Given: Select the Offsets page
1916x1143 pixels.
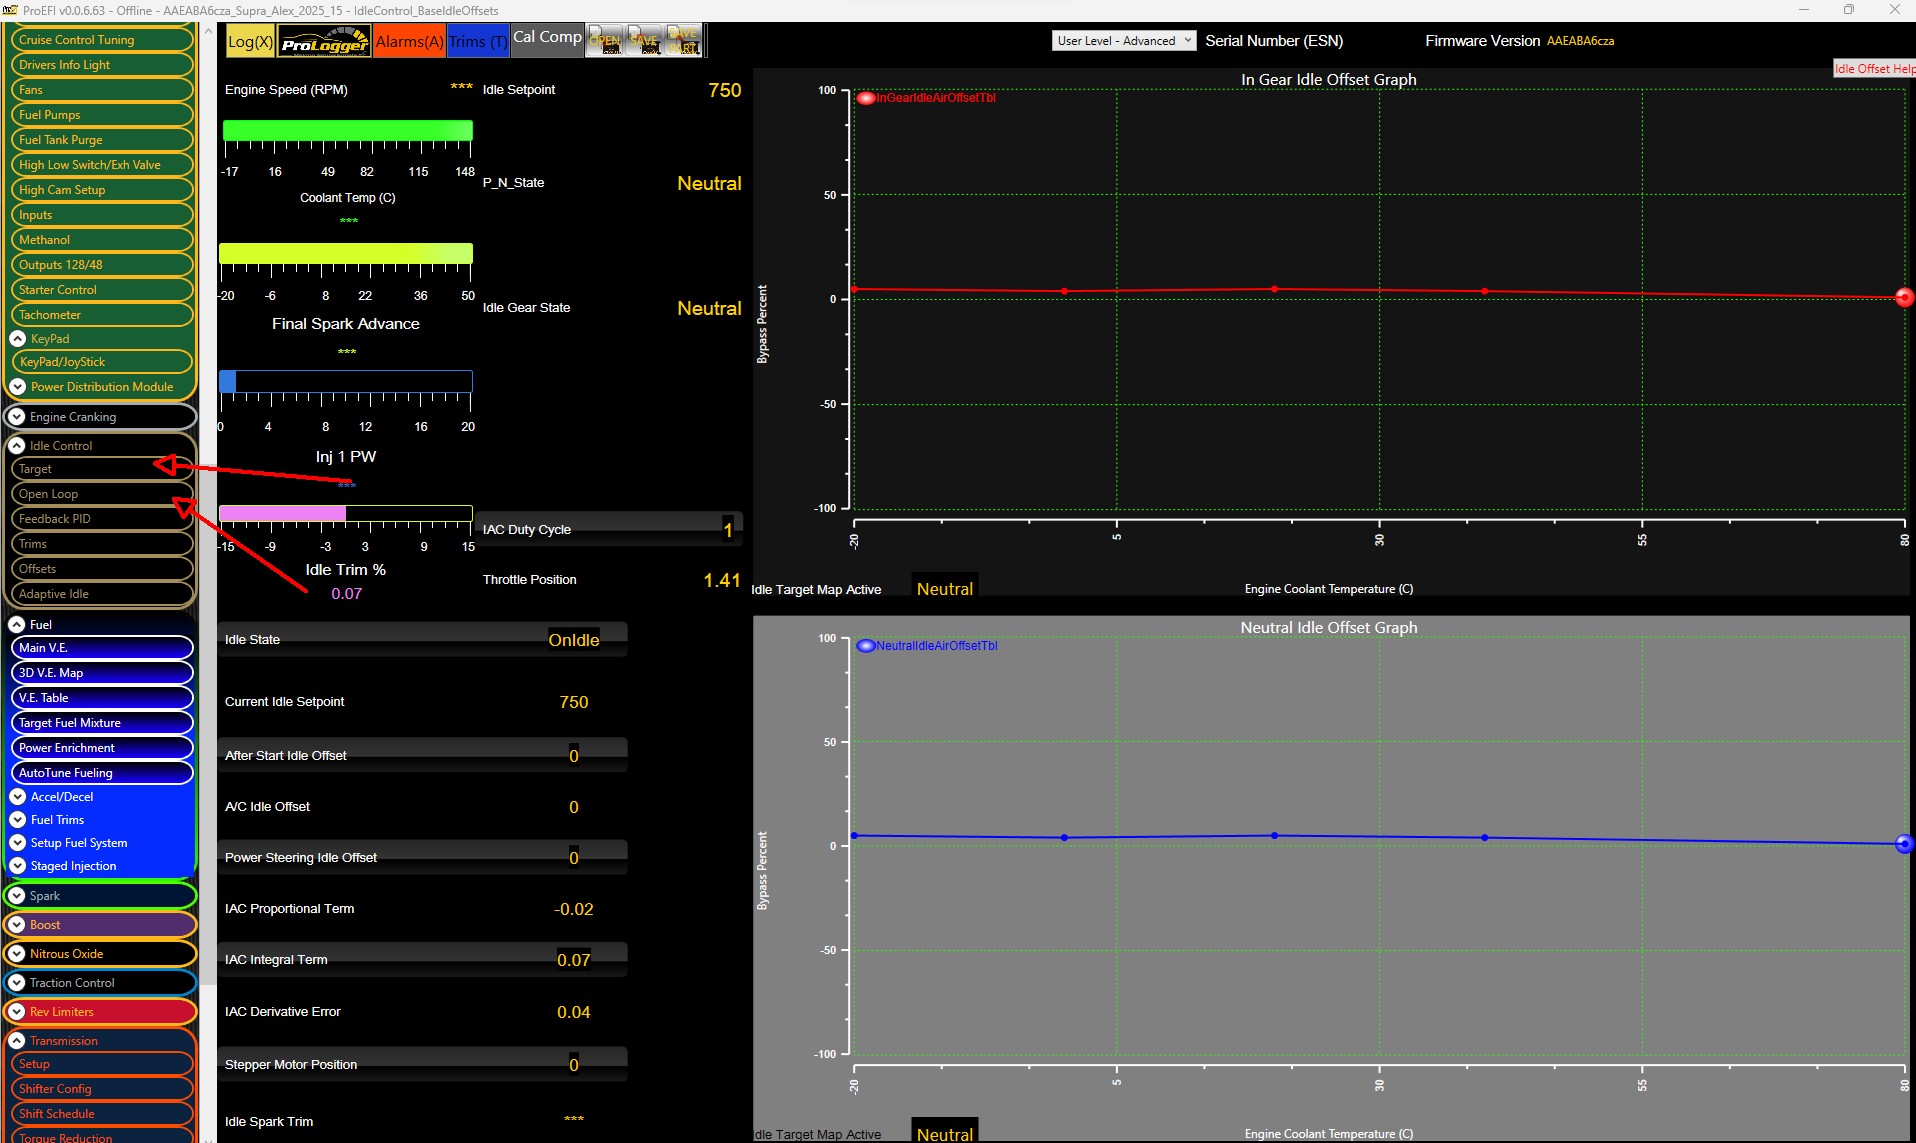Looking at the screenshot, I should pyautogui.click(x=101, y=569).
